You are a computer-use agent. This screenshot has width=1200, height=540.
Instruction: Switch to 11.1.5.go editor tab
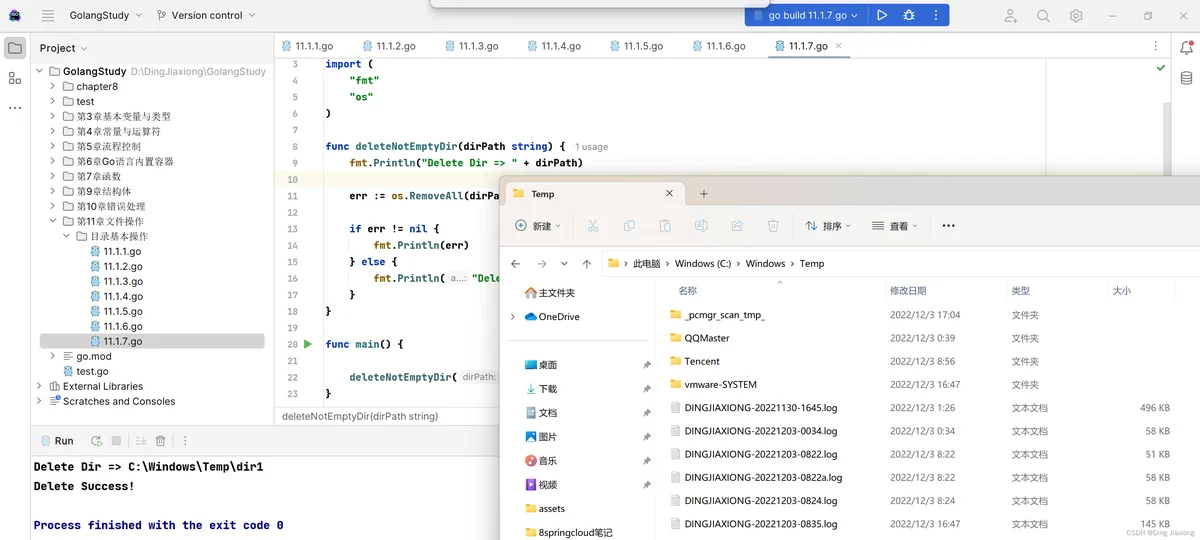(x=636, y=46)
